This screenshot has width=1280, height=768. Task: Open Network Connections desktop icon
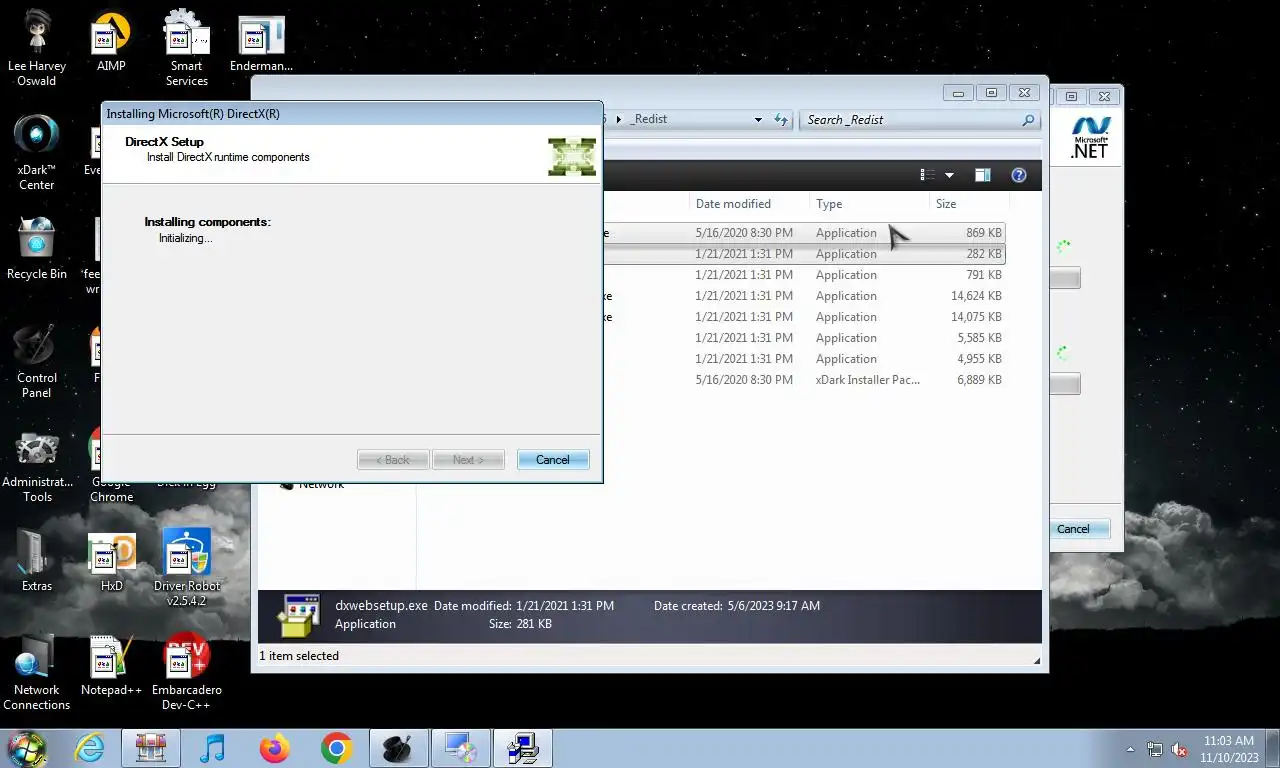(37, 673)
